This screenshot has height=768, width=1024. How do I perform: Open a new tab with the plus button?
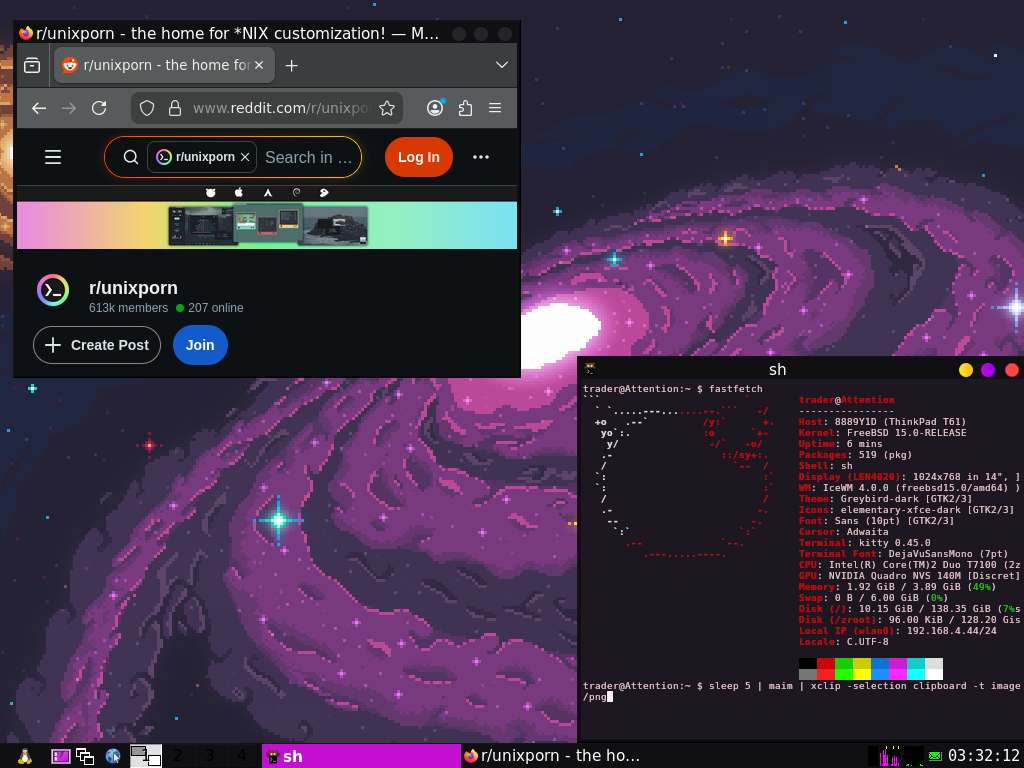(x=291, y=65)
